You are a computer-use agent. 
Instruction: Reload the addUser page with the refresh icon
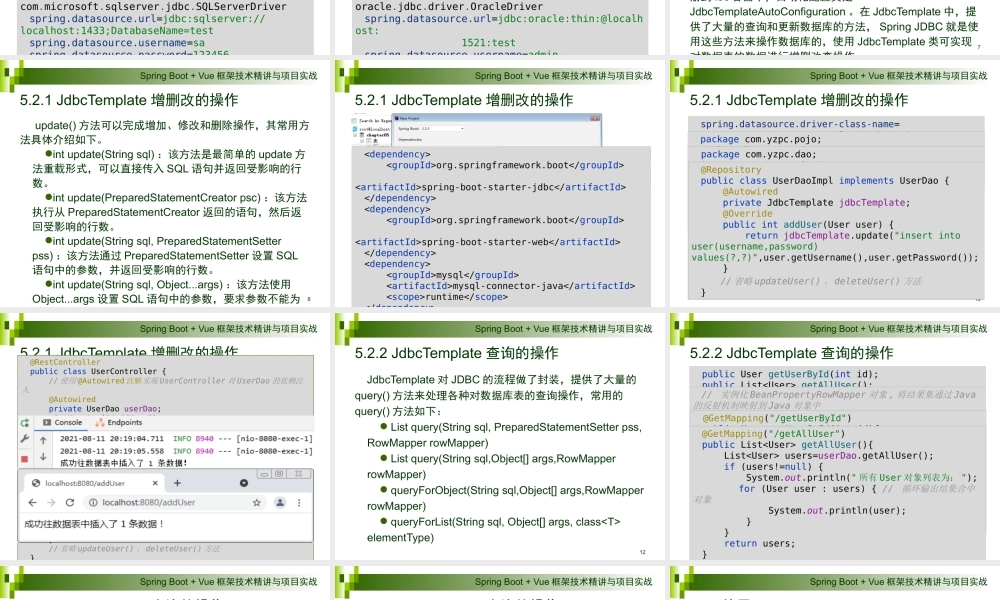[70, 503]
